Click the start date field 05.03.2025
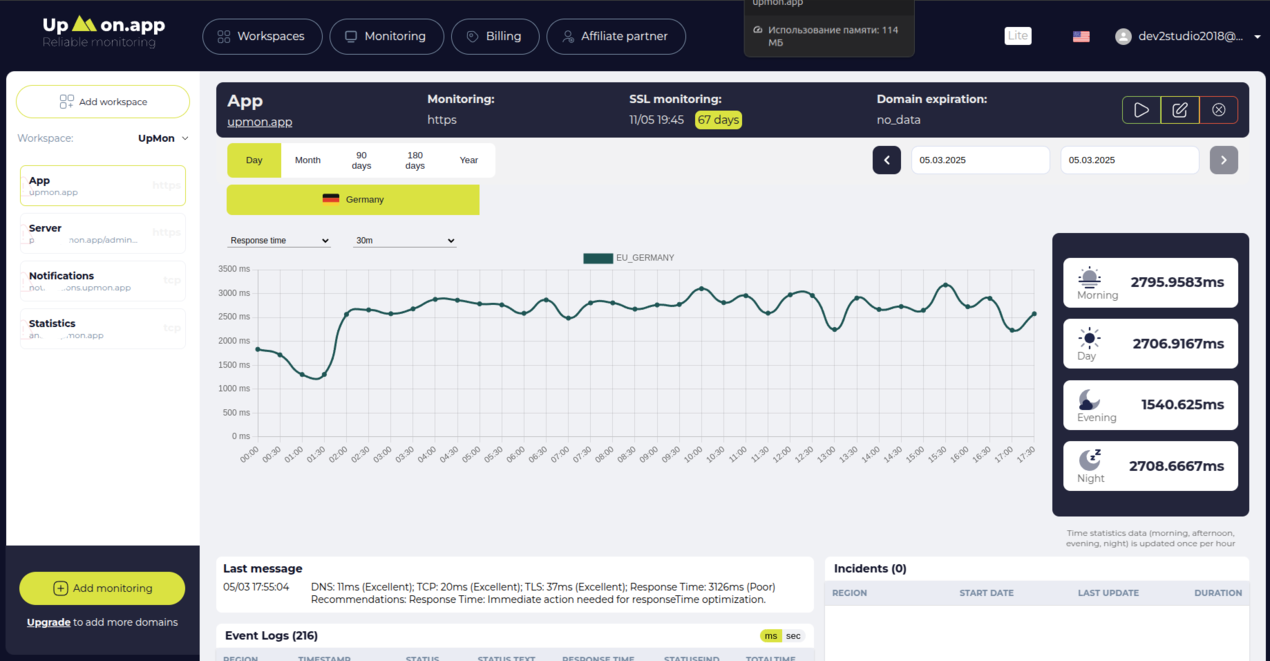The height and width of the screenshot is (661, 1270). pyautogui.click(x=980, y=160)
